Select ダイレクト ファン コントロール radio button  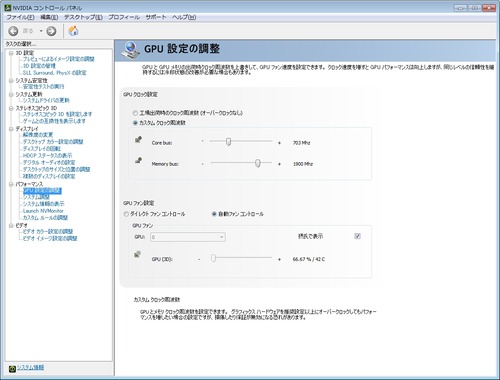pos(126,214)
